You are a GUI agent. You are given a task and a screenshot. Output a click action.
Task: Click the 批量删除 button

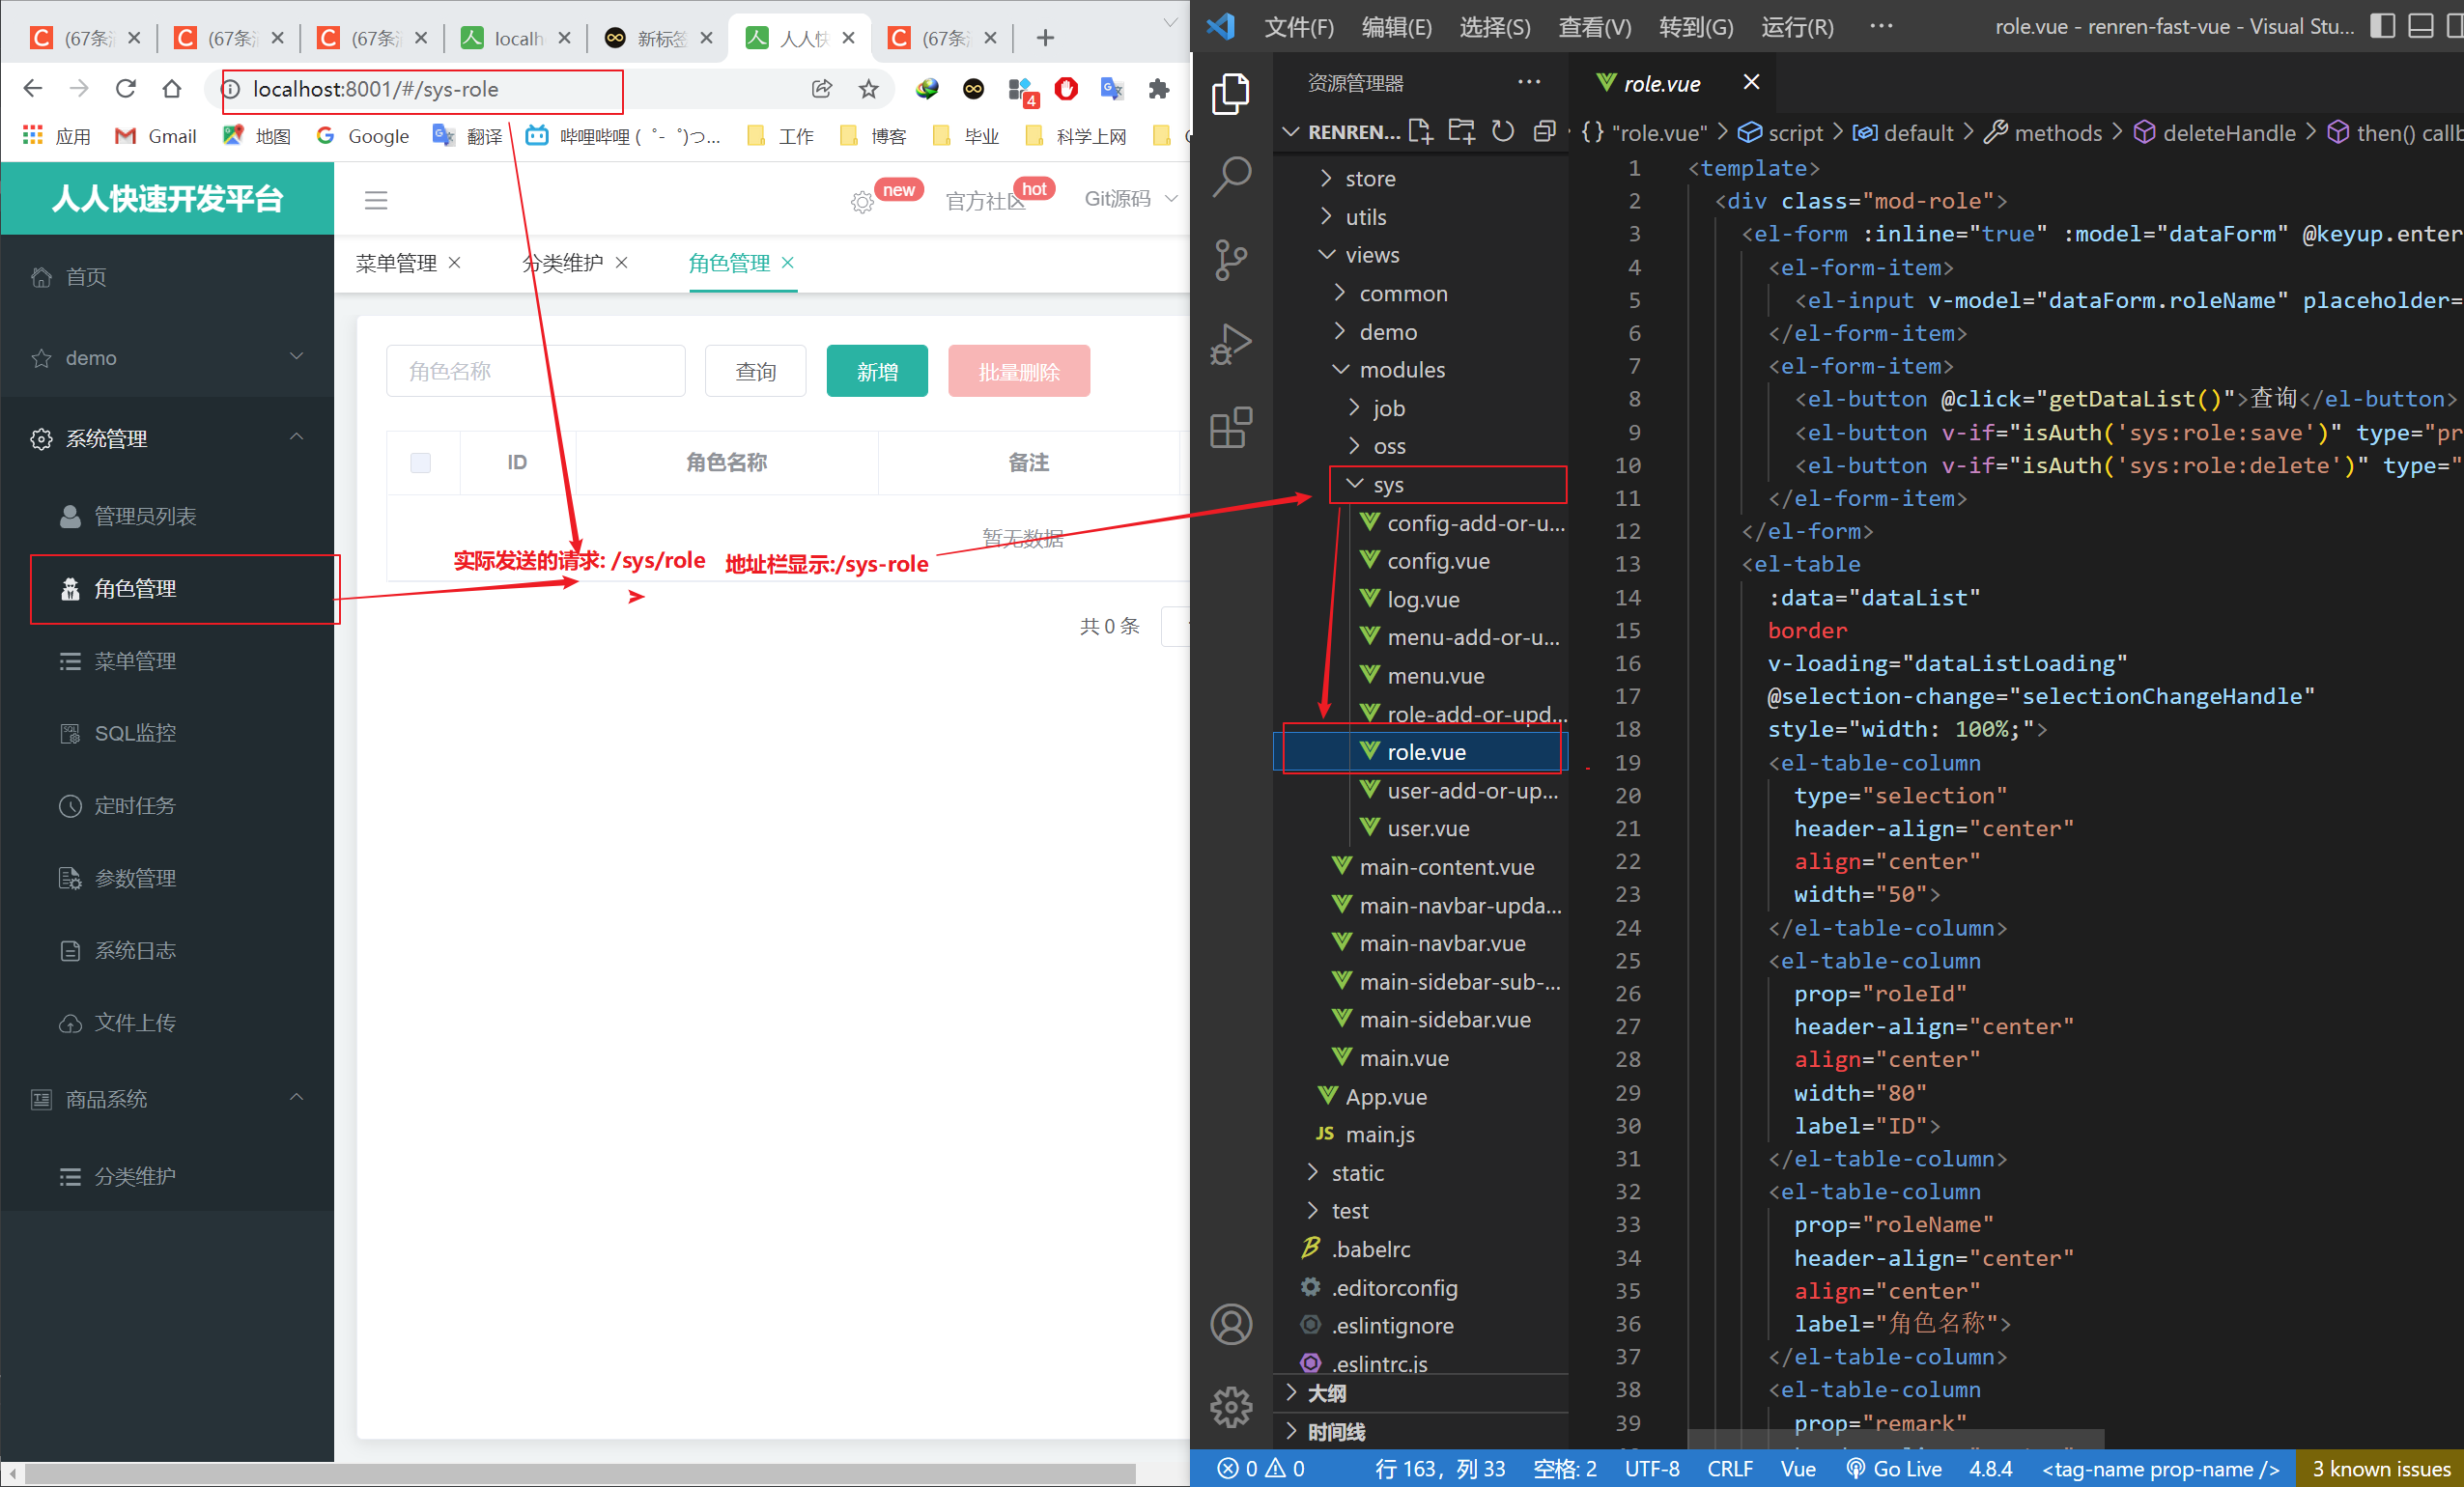[1019, 371]
